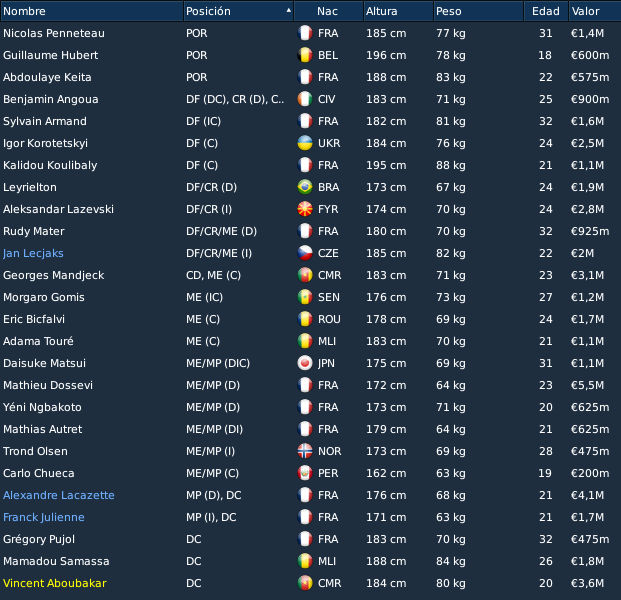Open player Vincent Aboubakar link
Image resolution: width=621 pixels, height=600 pixels.
click(x=55, y=583)
